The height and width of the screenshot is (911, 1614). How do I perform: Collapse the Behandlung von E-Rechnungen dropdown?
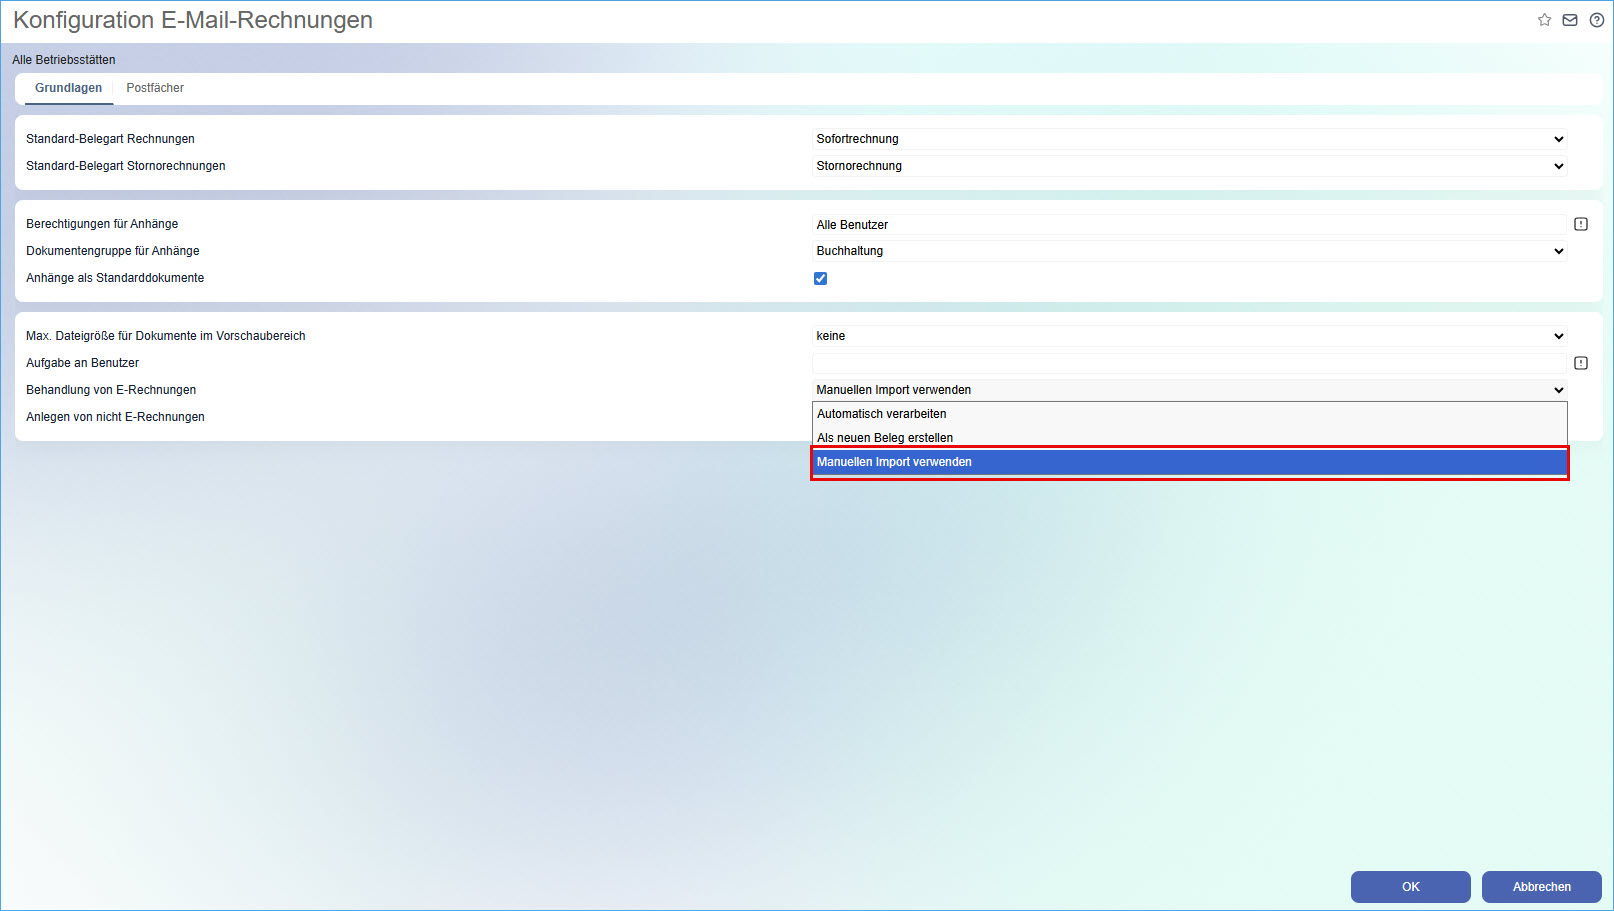tap(1190, 390)
